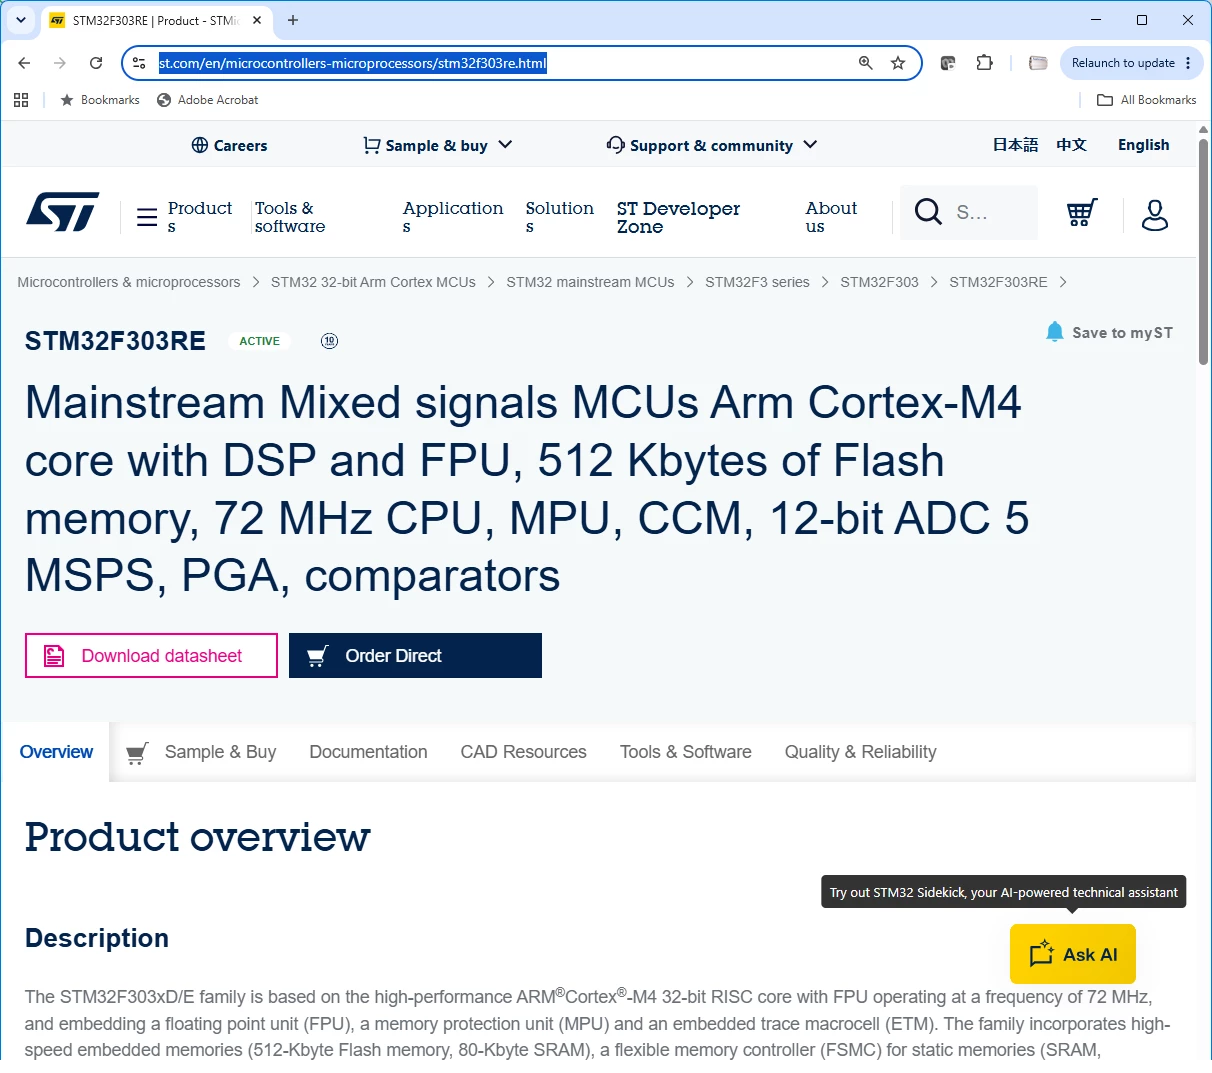Select the Overview tab
The width and height of the screenshot is (1212, 1073).
click(x=56, y=752)
